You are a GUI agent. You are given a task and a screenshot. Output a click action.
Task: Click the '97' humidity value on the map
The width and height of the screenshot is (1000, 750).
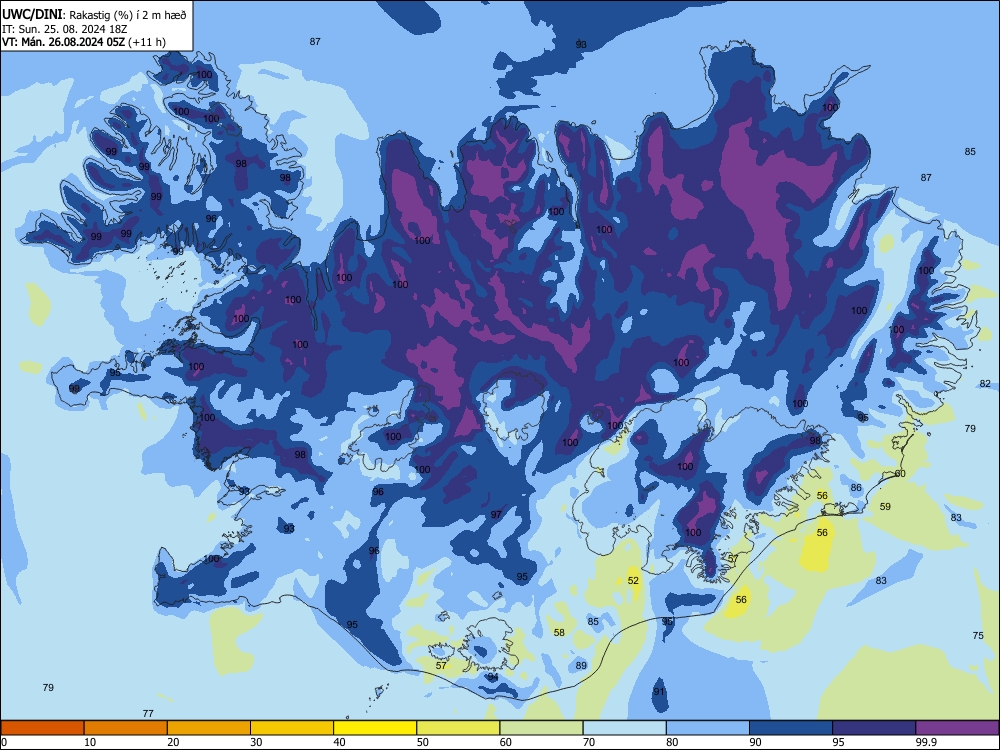(496, 515)
